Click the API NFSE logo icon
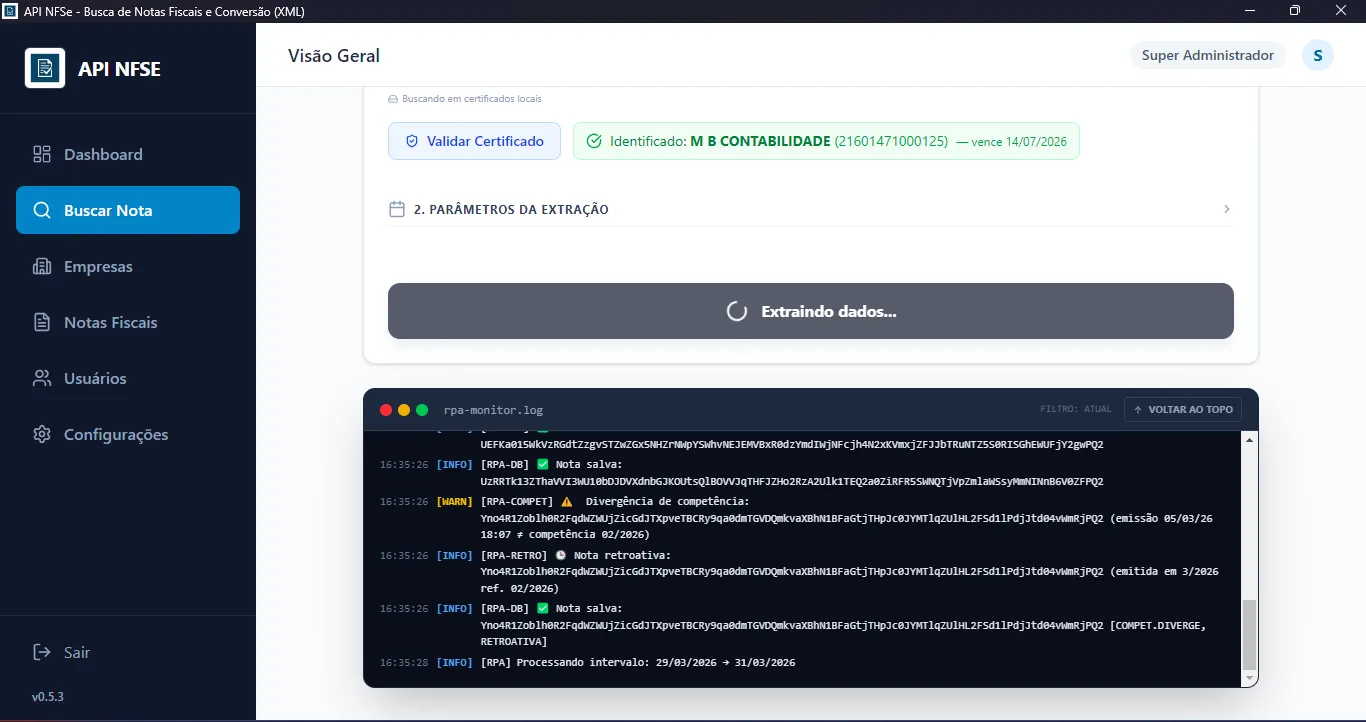Viewport: 1366px width, 722px height. coord(45,68)
